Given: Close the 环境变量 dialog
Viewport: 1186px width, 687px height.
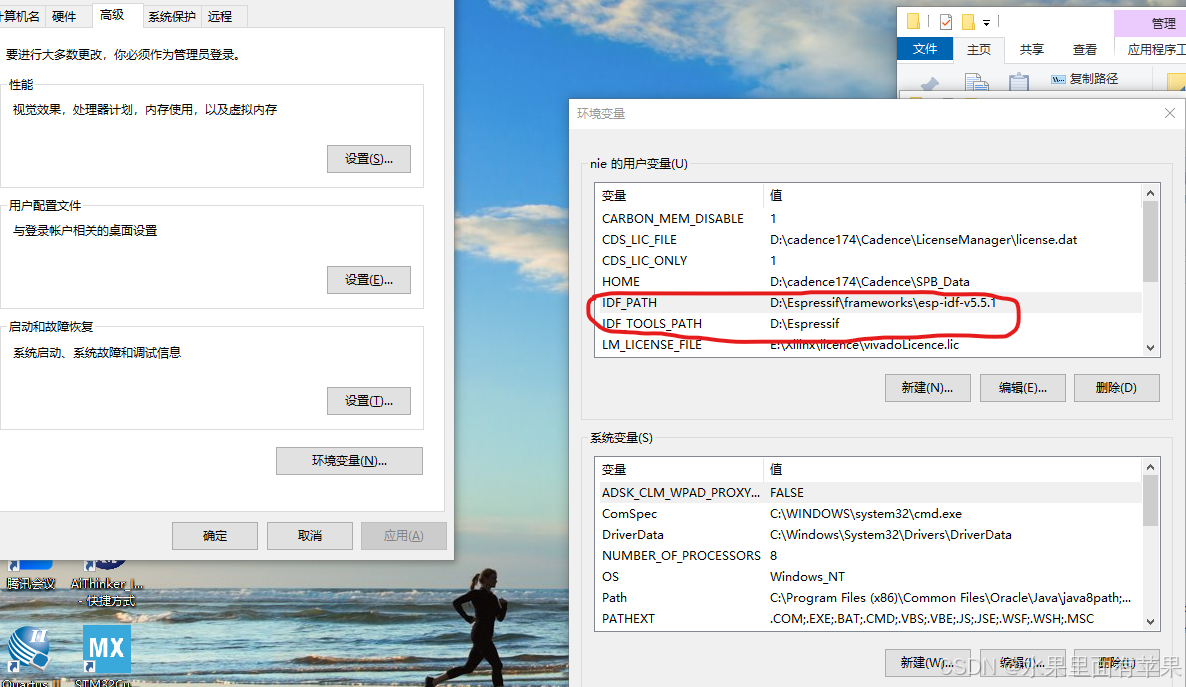Looking at the screenshot, I should click(1169, 113).
